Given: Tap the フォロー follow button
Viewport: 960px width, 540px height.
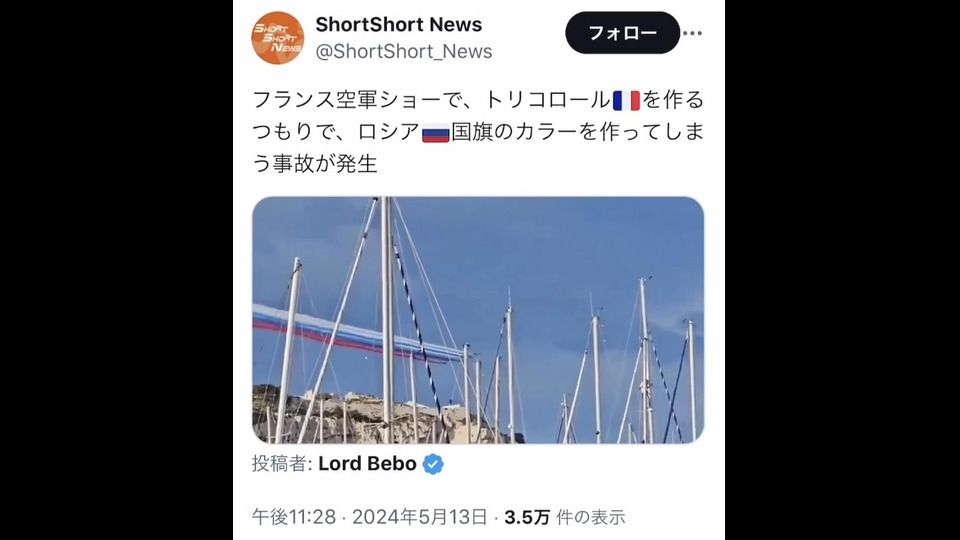Looking at the screenshot, I should tap(623, 33).
